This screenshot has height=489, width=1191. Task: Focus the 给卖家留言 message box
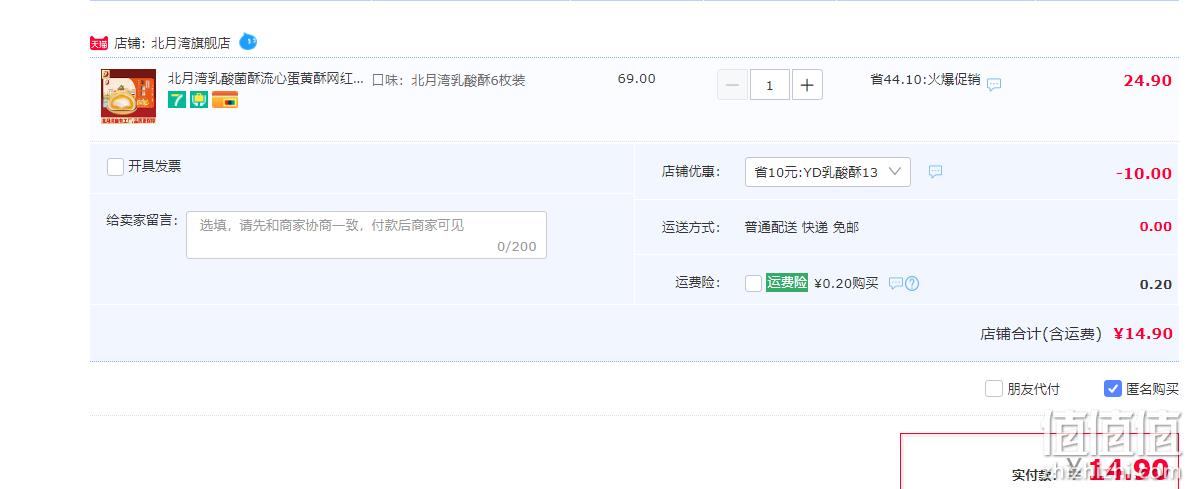click(366, 235)
